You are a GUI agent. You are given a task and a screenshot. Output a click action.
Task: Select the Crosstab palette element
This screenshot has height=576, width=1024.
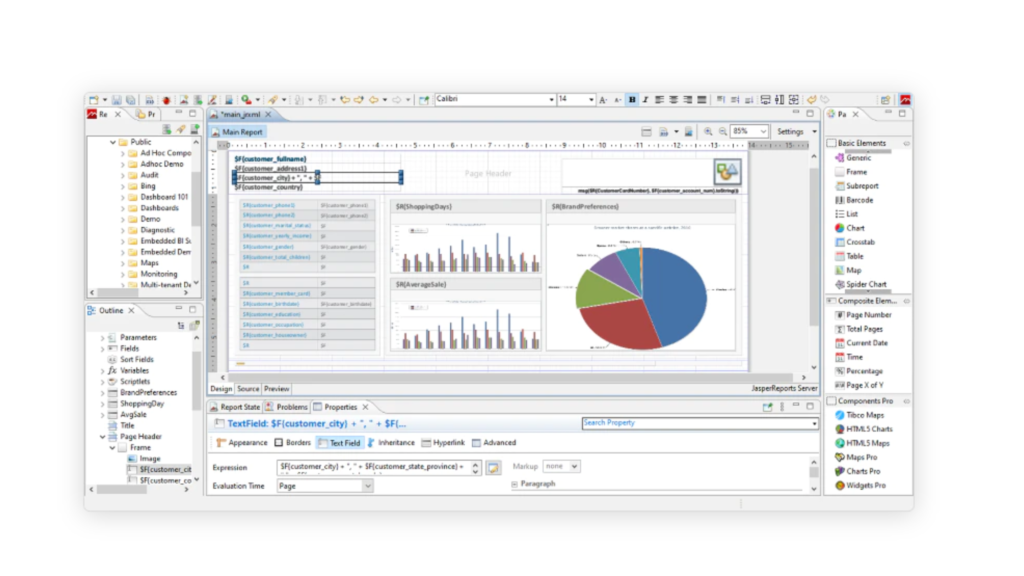click(855, 242)
